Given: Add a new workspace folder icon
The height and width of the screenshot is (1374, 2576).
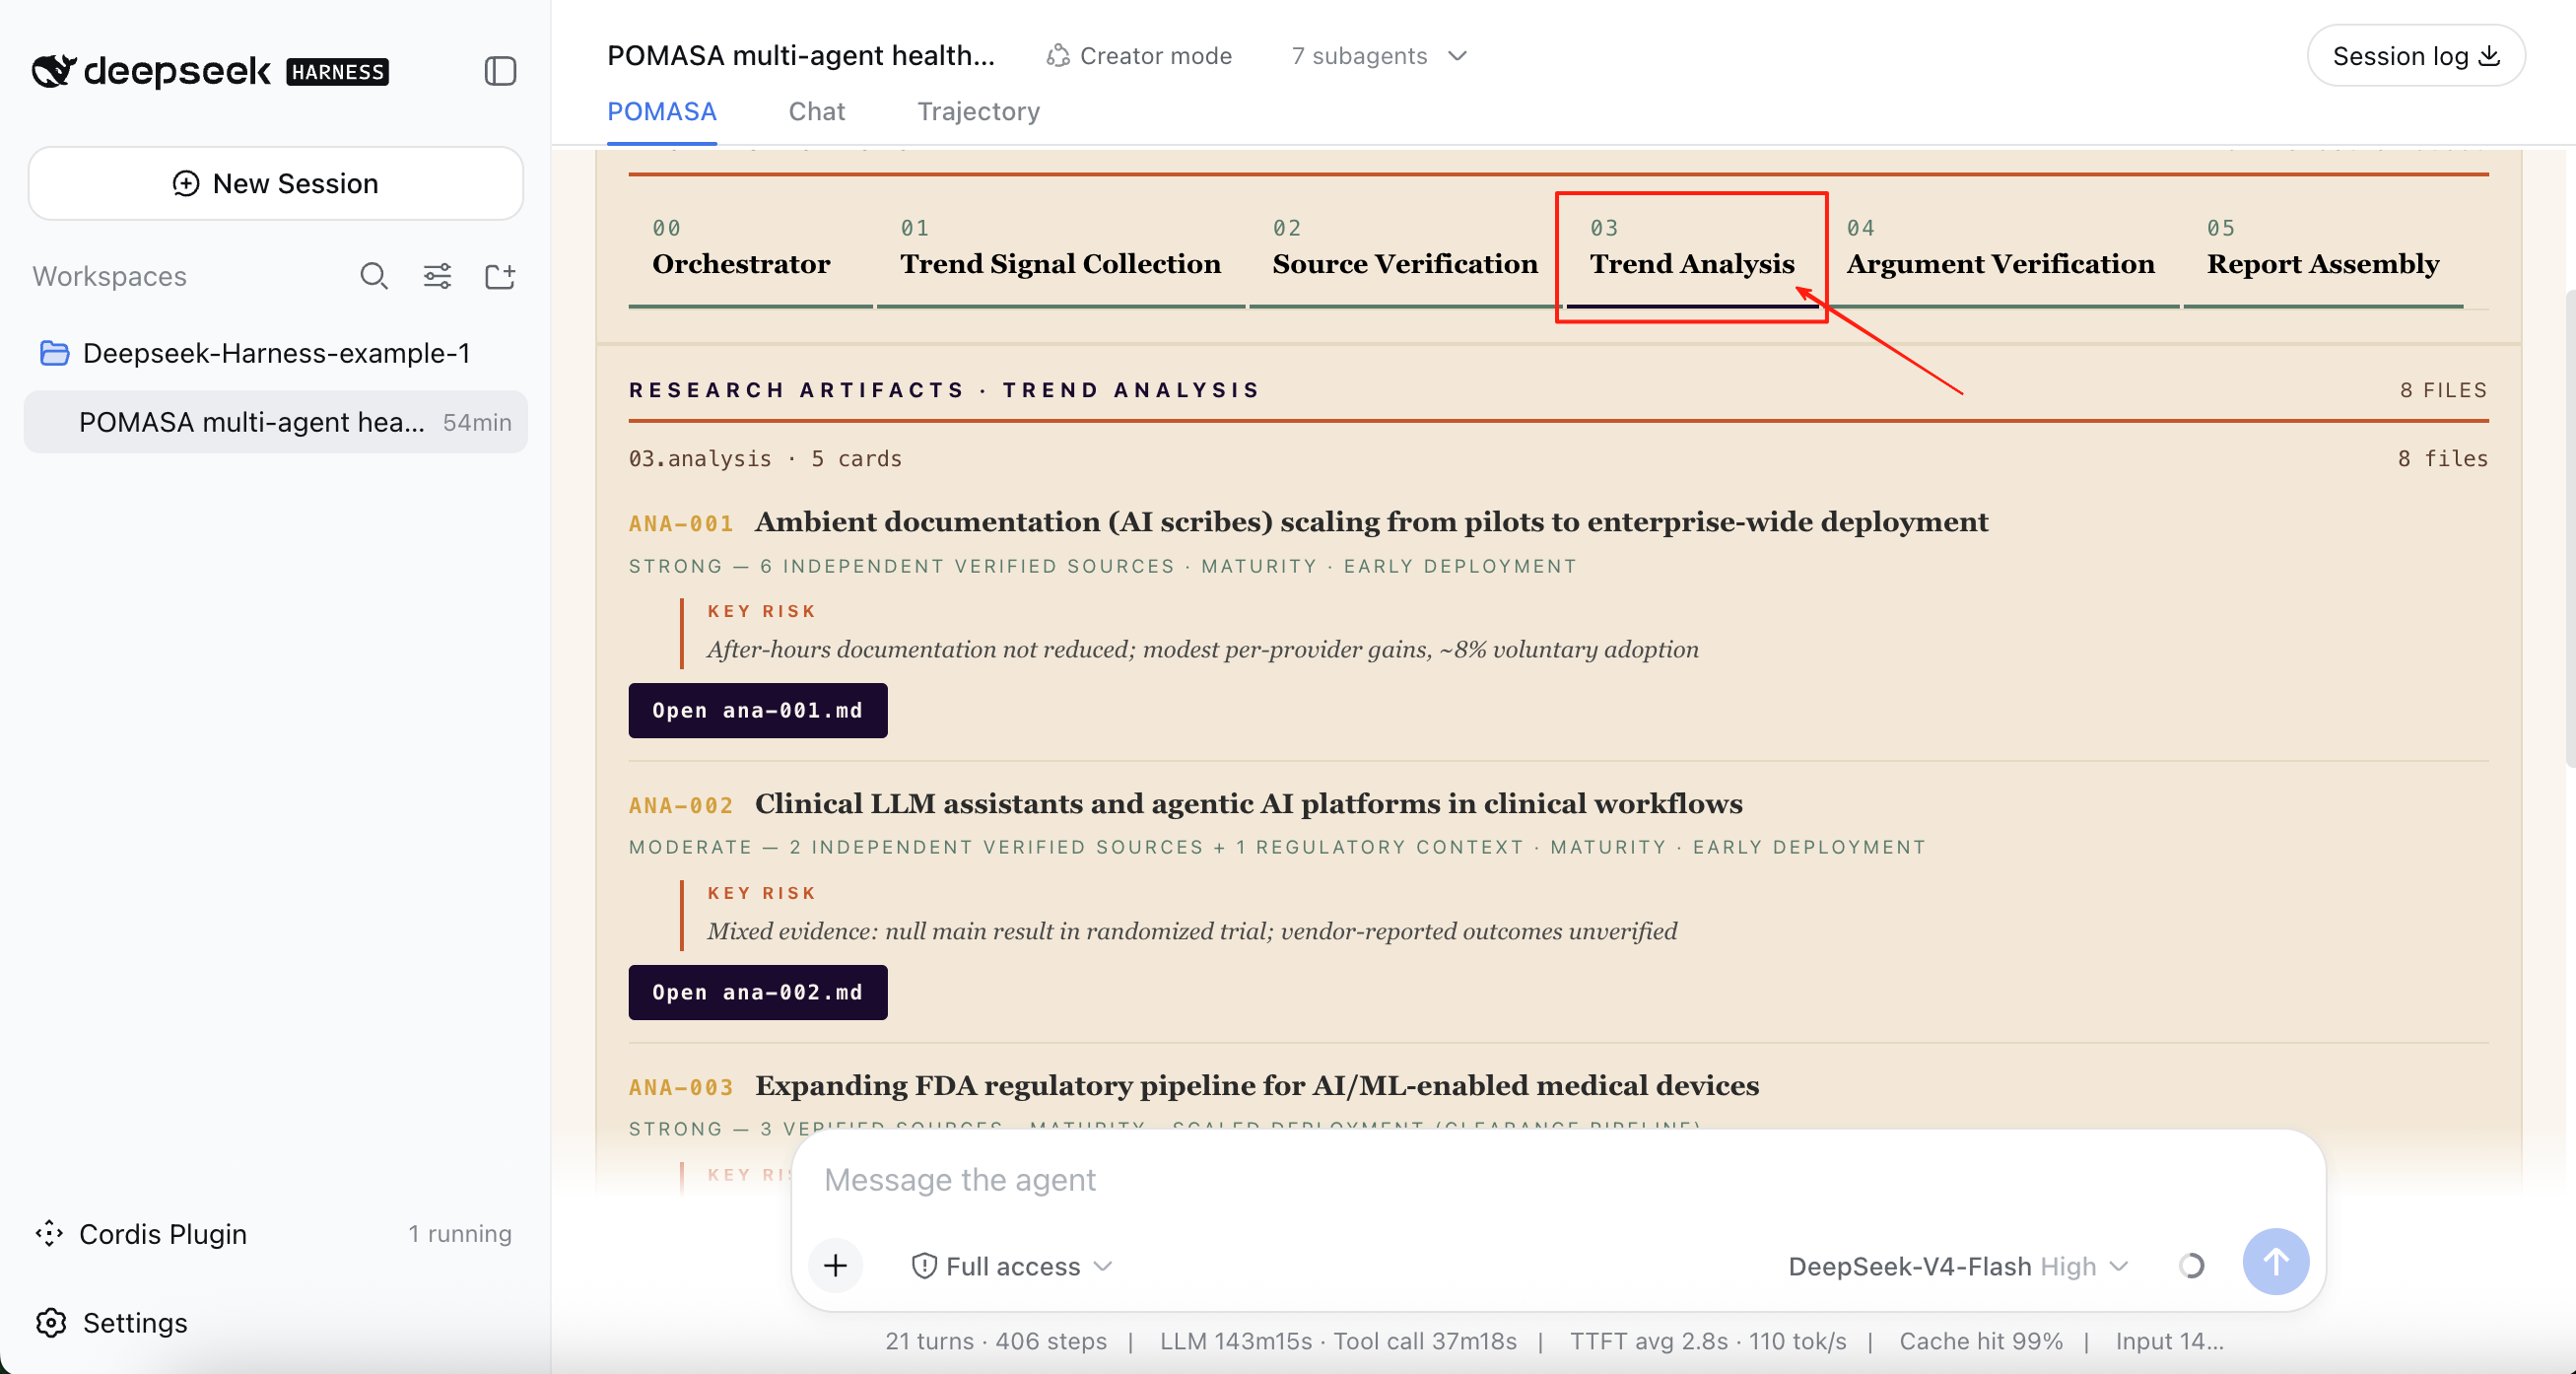Looking at the screenshot, I should pyautogui.click(x=500, y=276).
